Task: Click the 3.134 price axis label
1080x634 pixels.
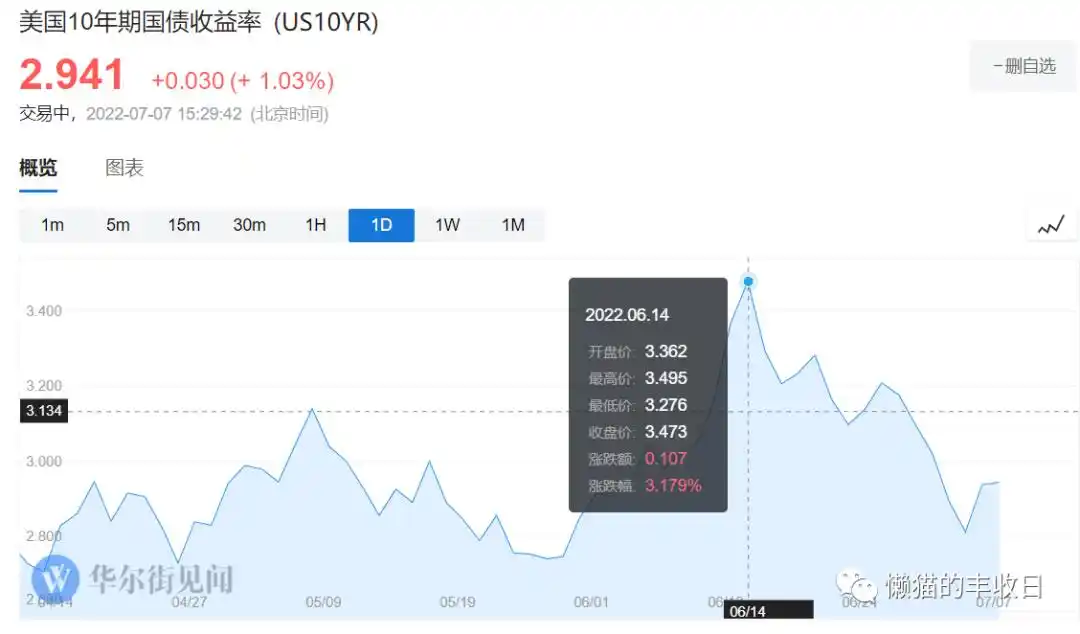Action: click(x=43, y=411)
